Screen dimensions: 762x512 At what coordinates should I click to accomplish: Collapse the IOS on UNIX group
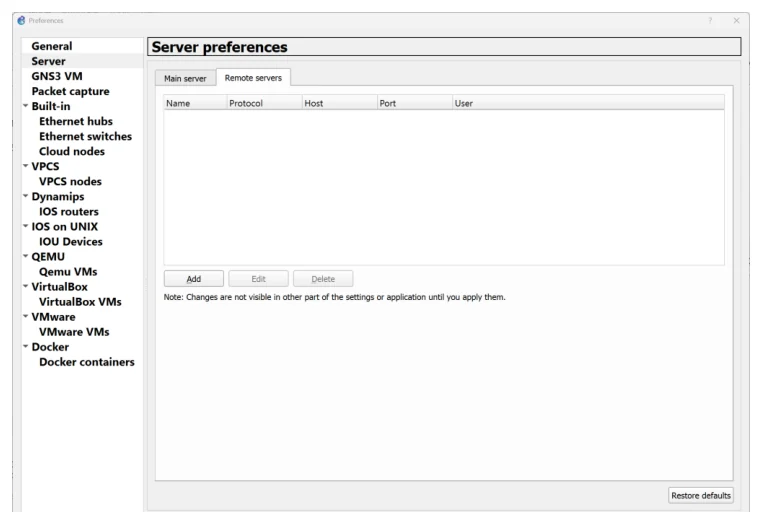25,226
